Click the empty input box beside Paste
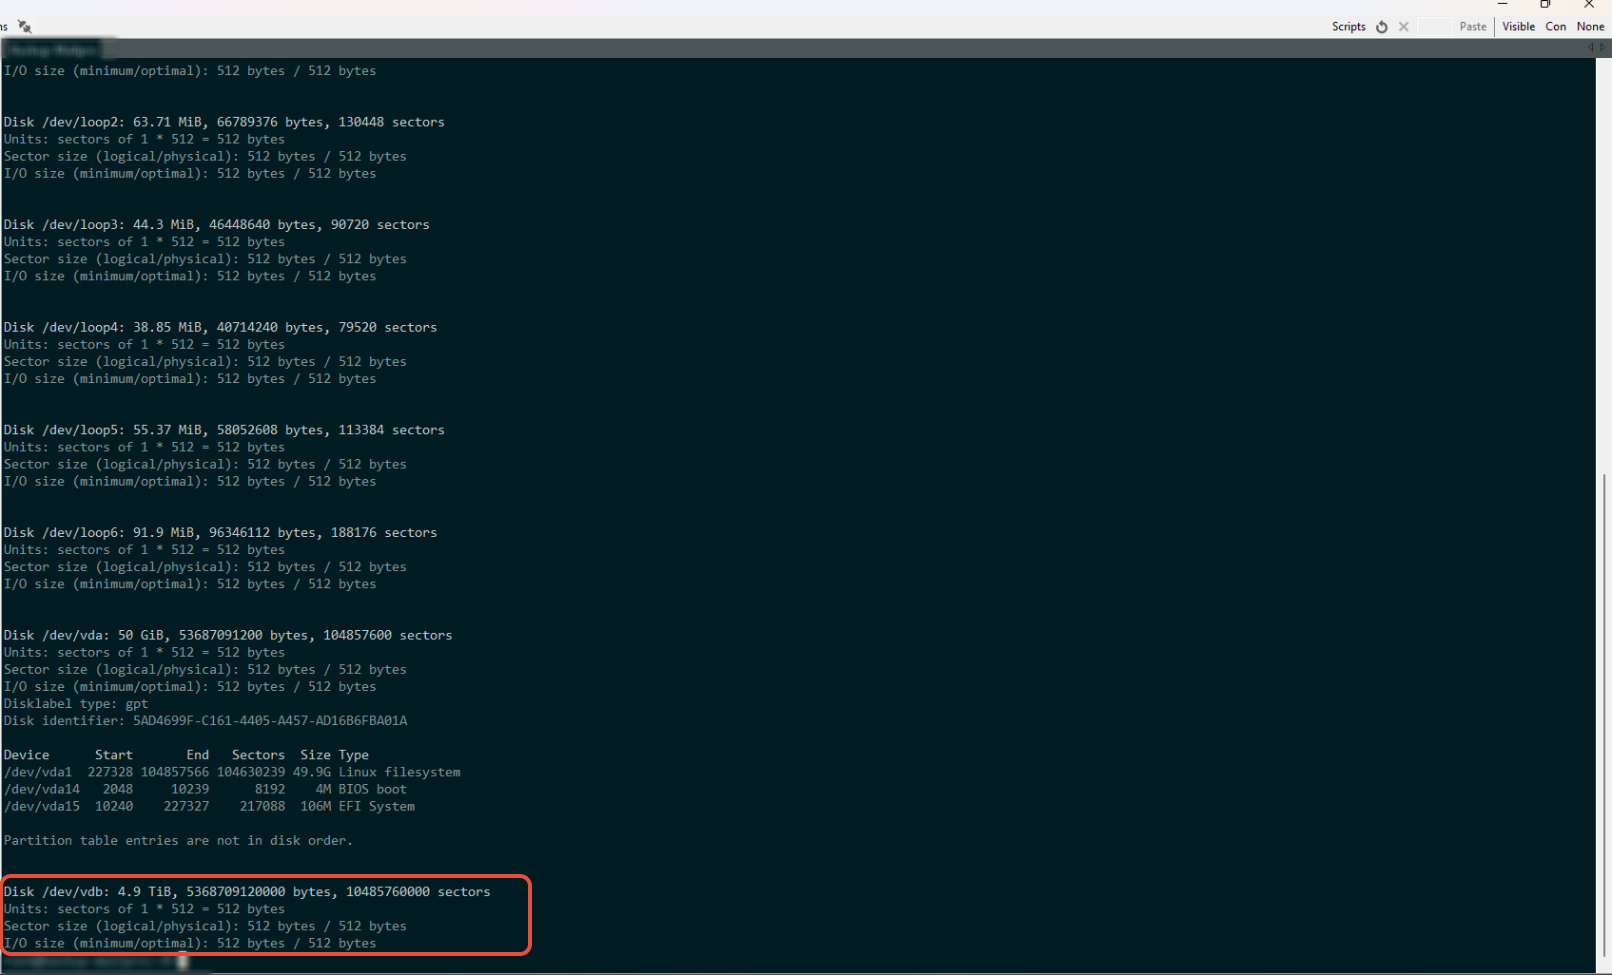1612x975 pixels. tap(1435, 27)
